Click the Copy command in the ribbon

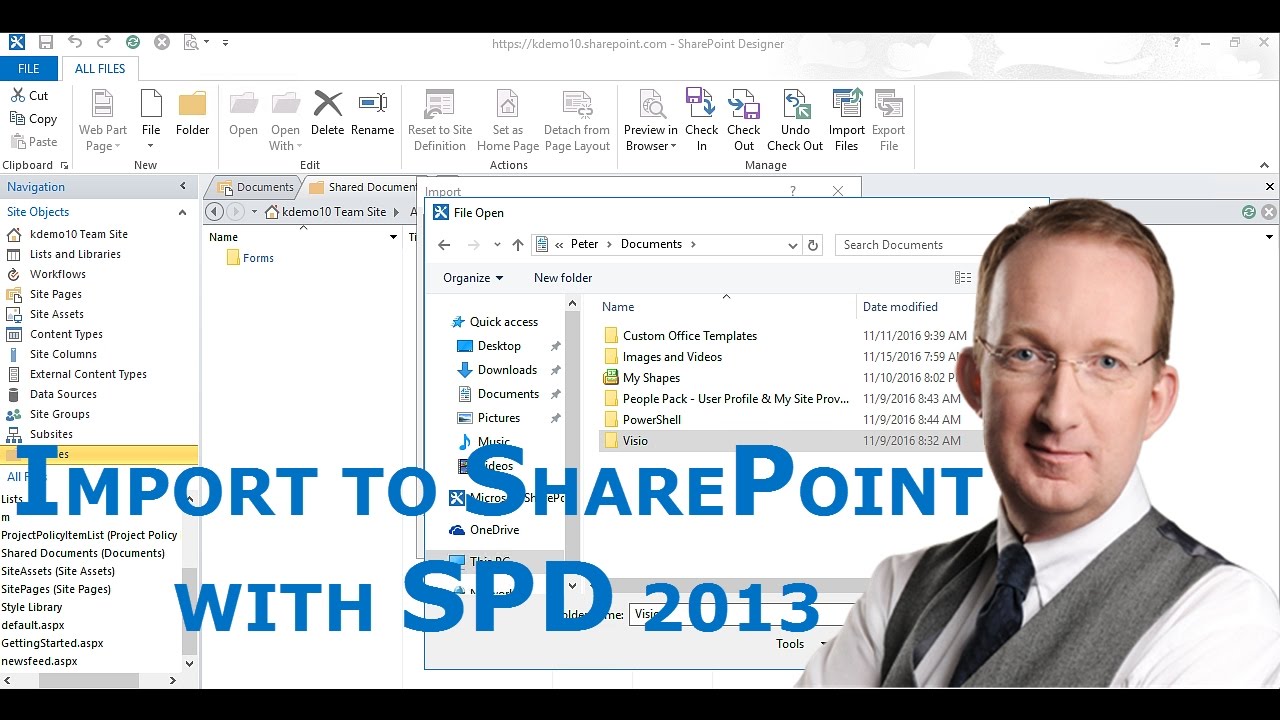33,119
